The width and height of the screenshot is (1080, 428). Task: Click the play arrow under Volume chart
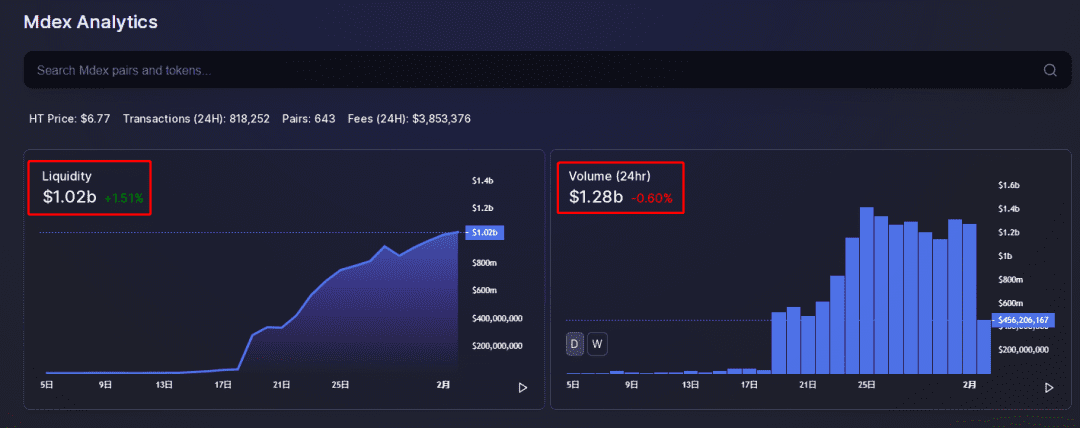[1049, 388]
